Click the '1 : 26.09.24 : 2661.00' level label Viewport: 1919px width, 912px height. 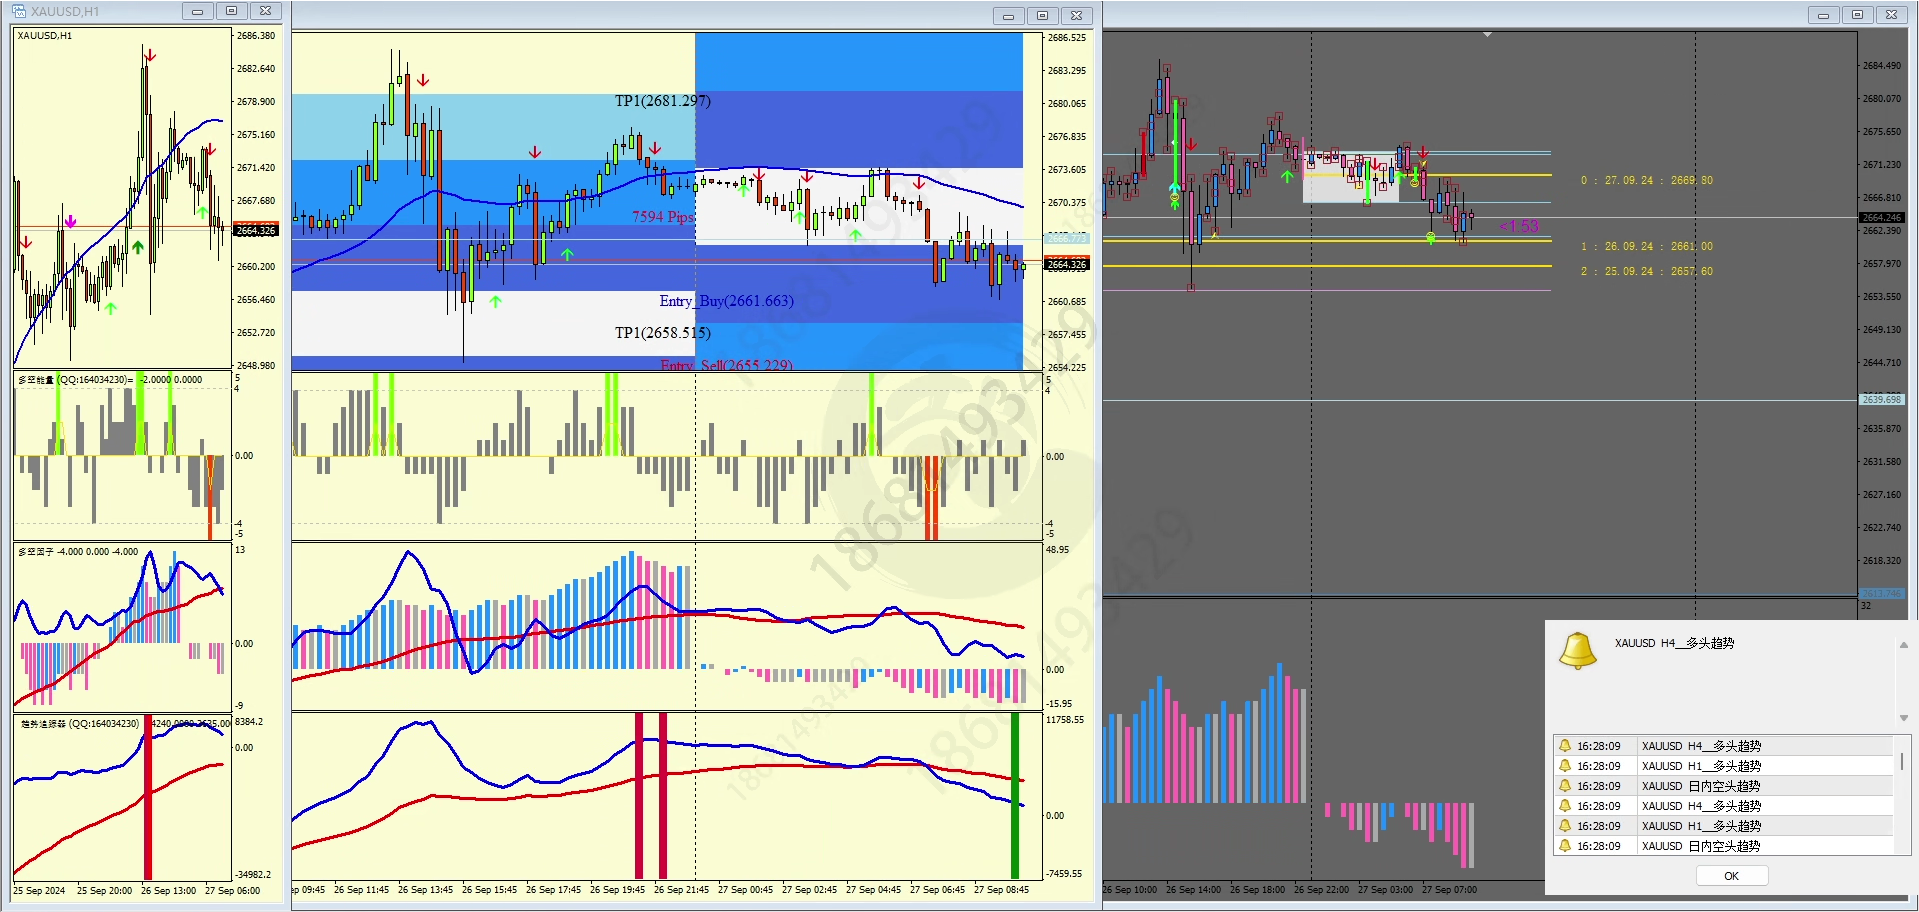(x=1646, y=246)
